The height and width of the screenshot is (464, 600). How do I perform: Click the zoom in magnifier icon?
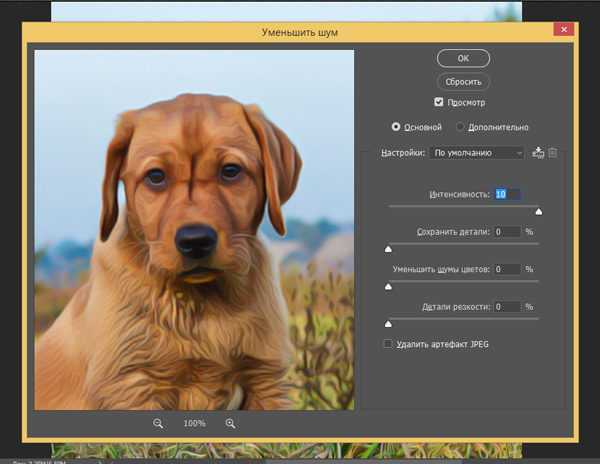tap(230, 423)
